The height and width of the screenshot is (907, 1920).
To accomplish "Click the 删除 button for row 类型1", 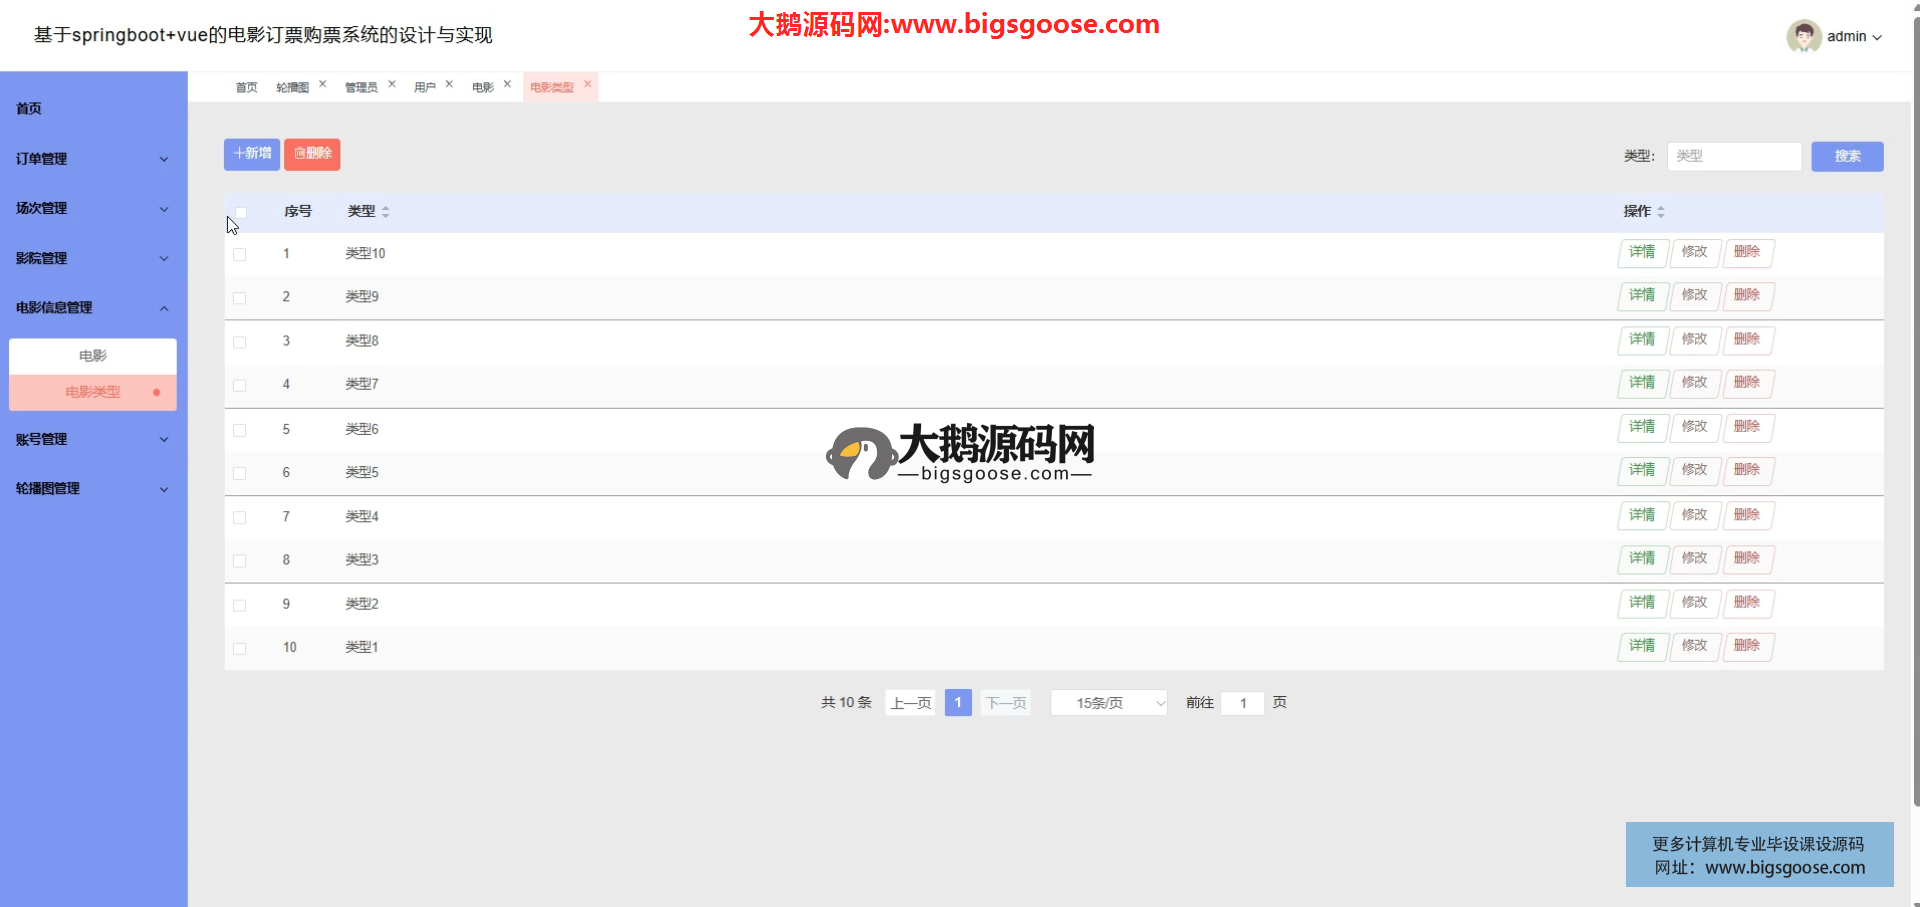I will 1746,646.
